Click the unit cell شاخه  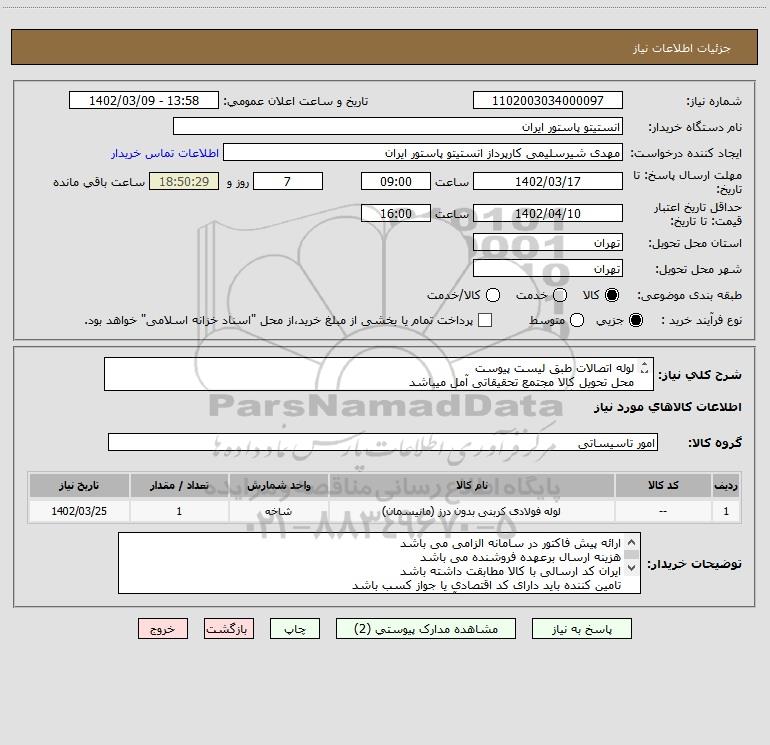[278, 511]
